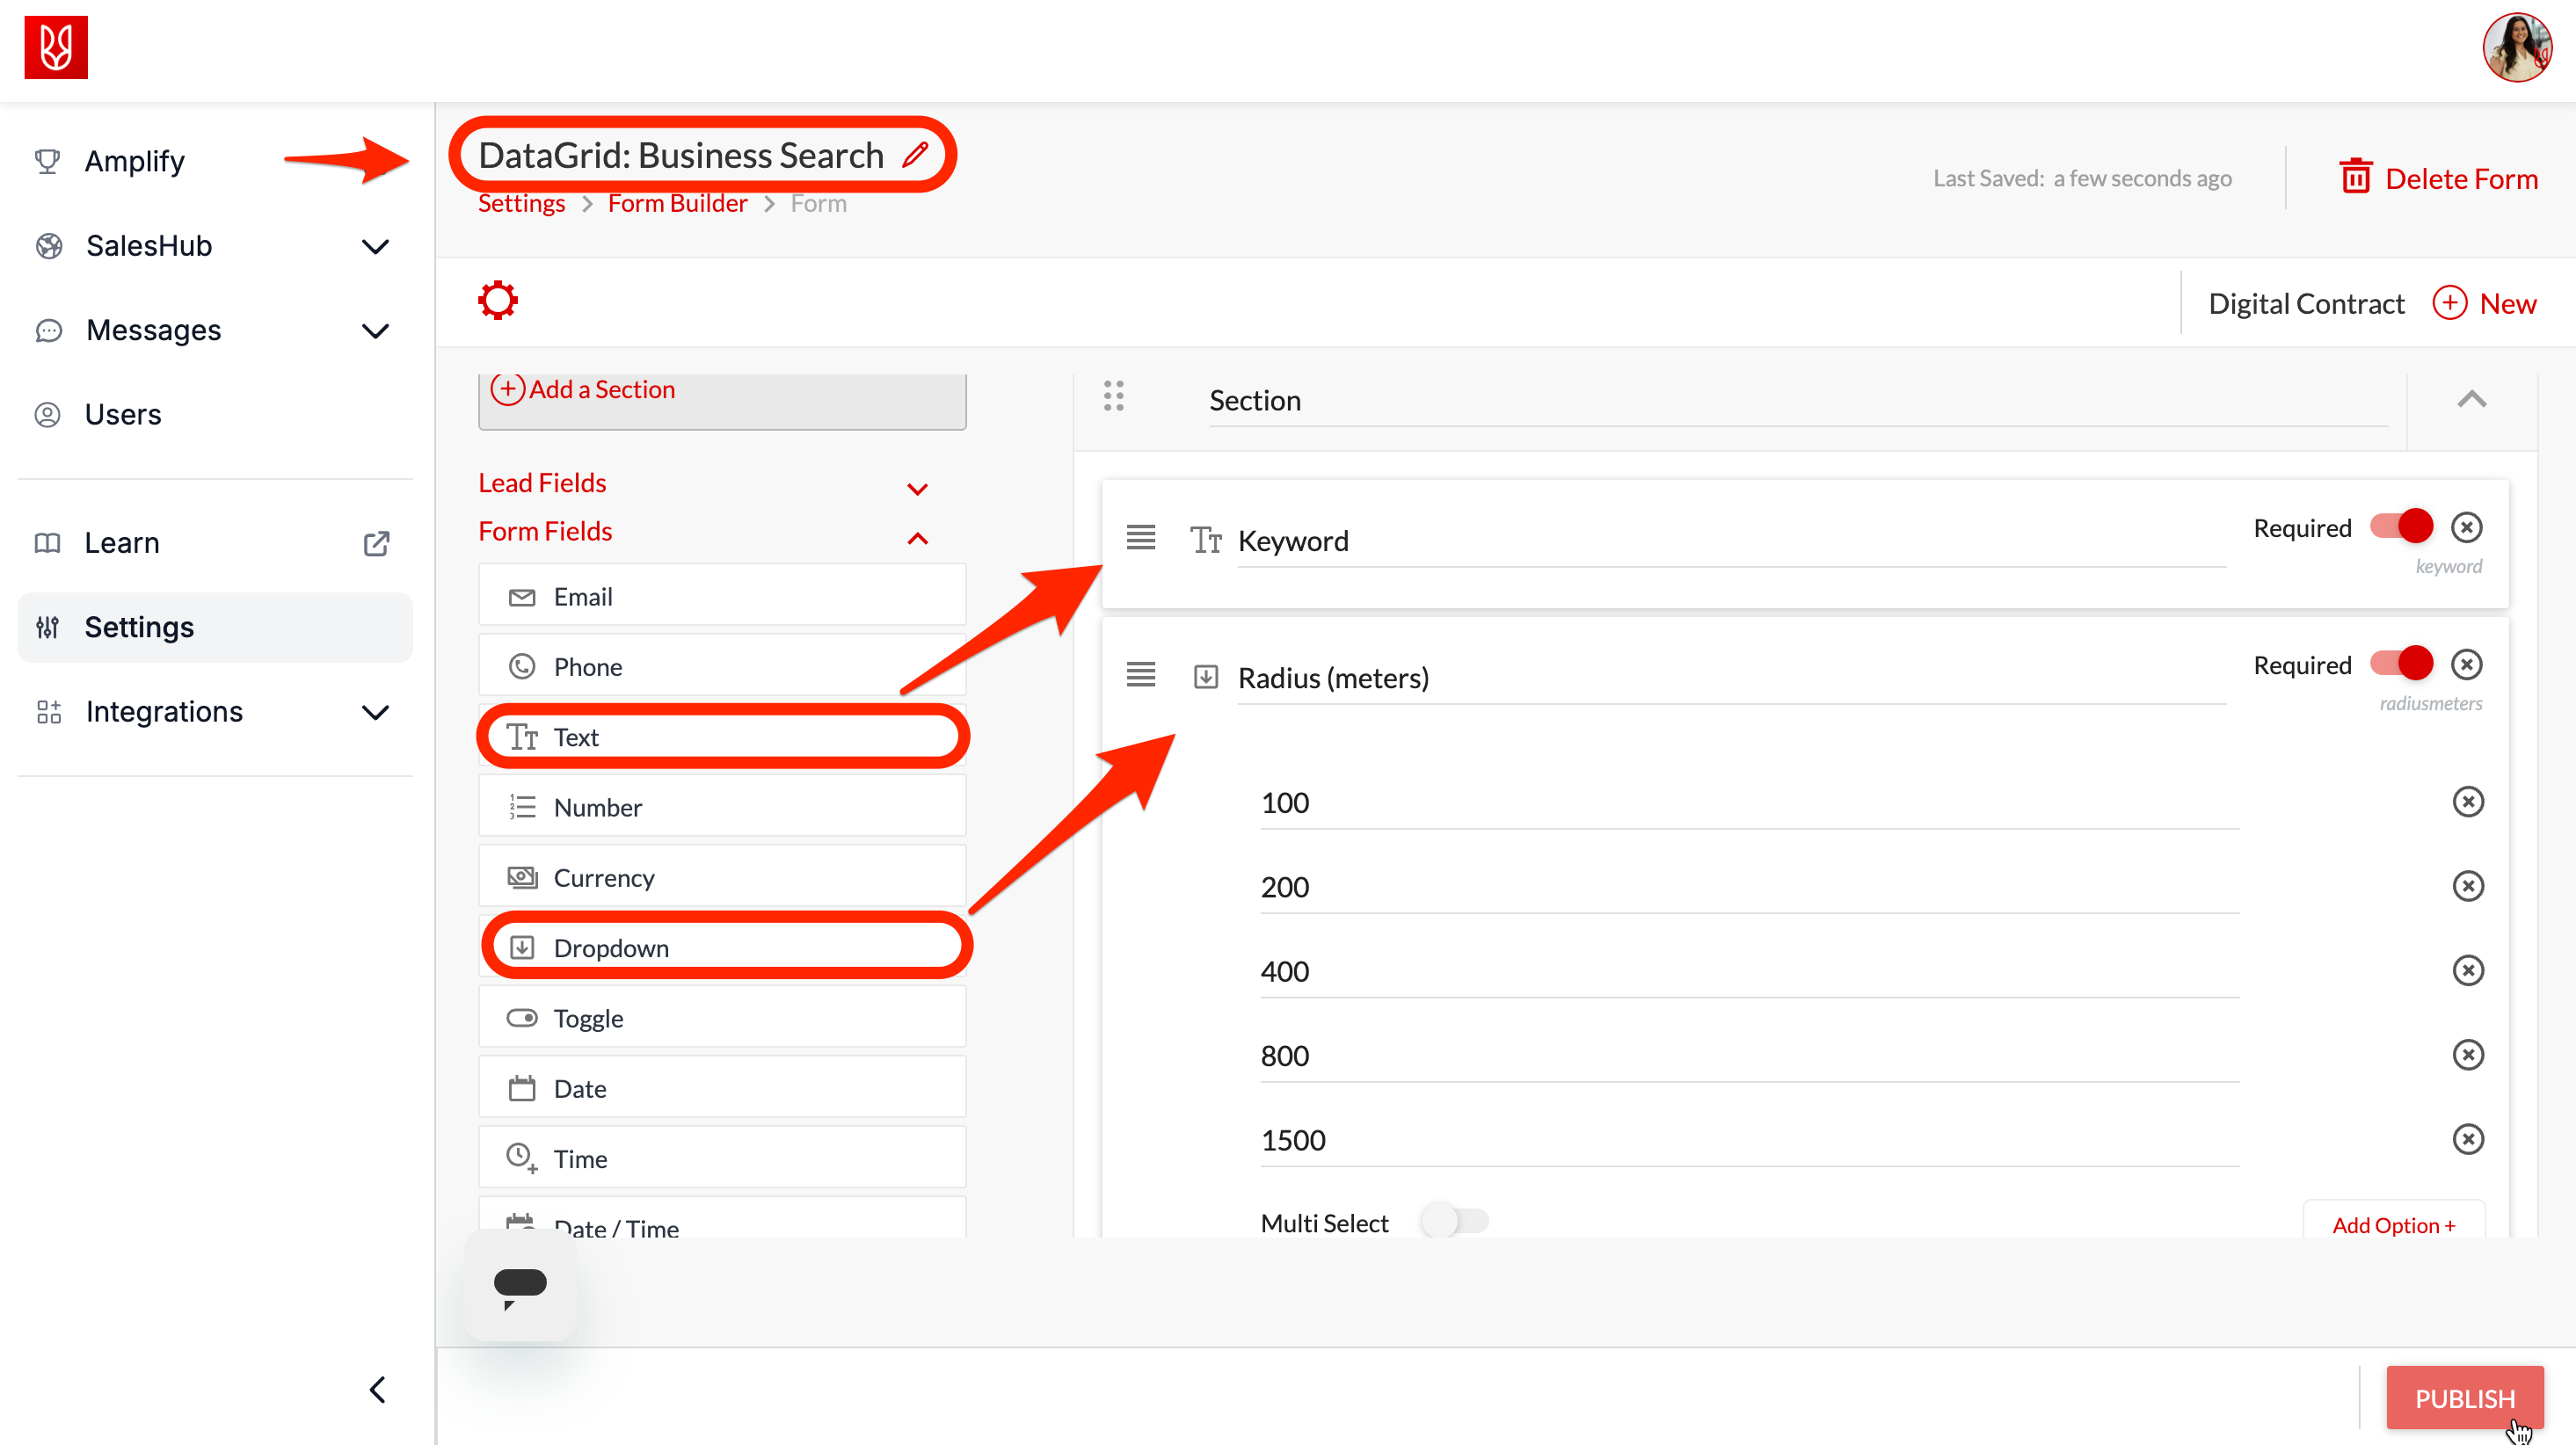Go to Amplify in the sidebar
The image size is (2576, 1445).
134,161
